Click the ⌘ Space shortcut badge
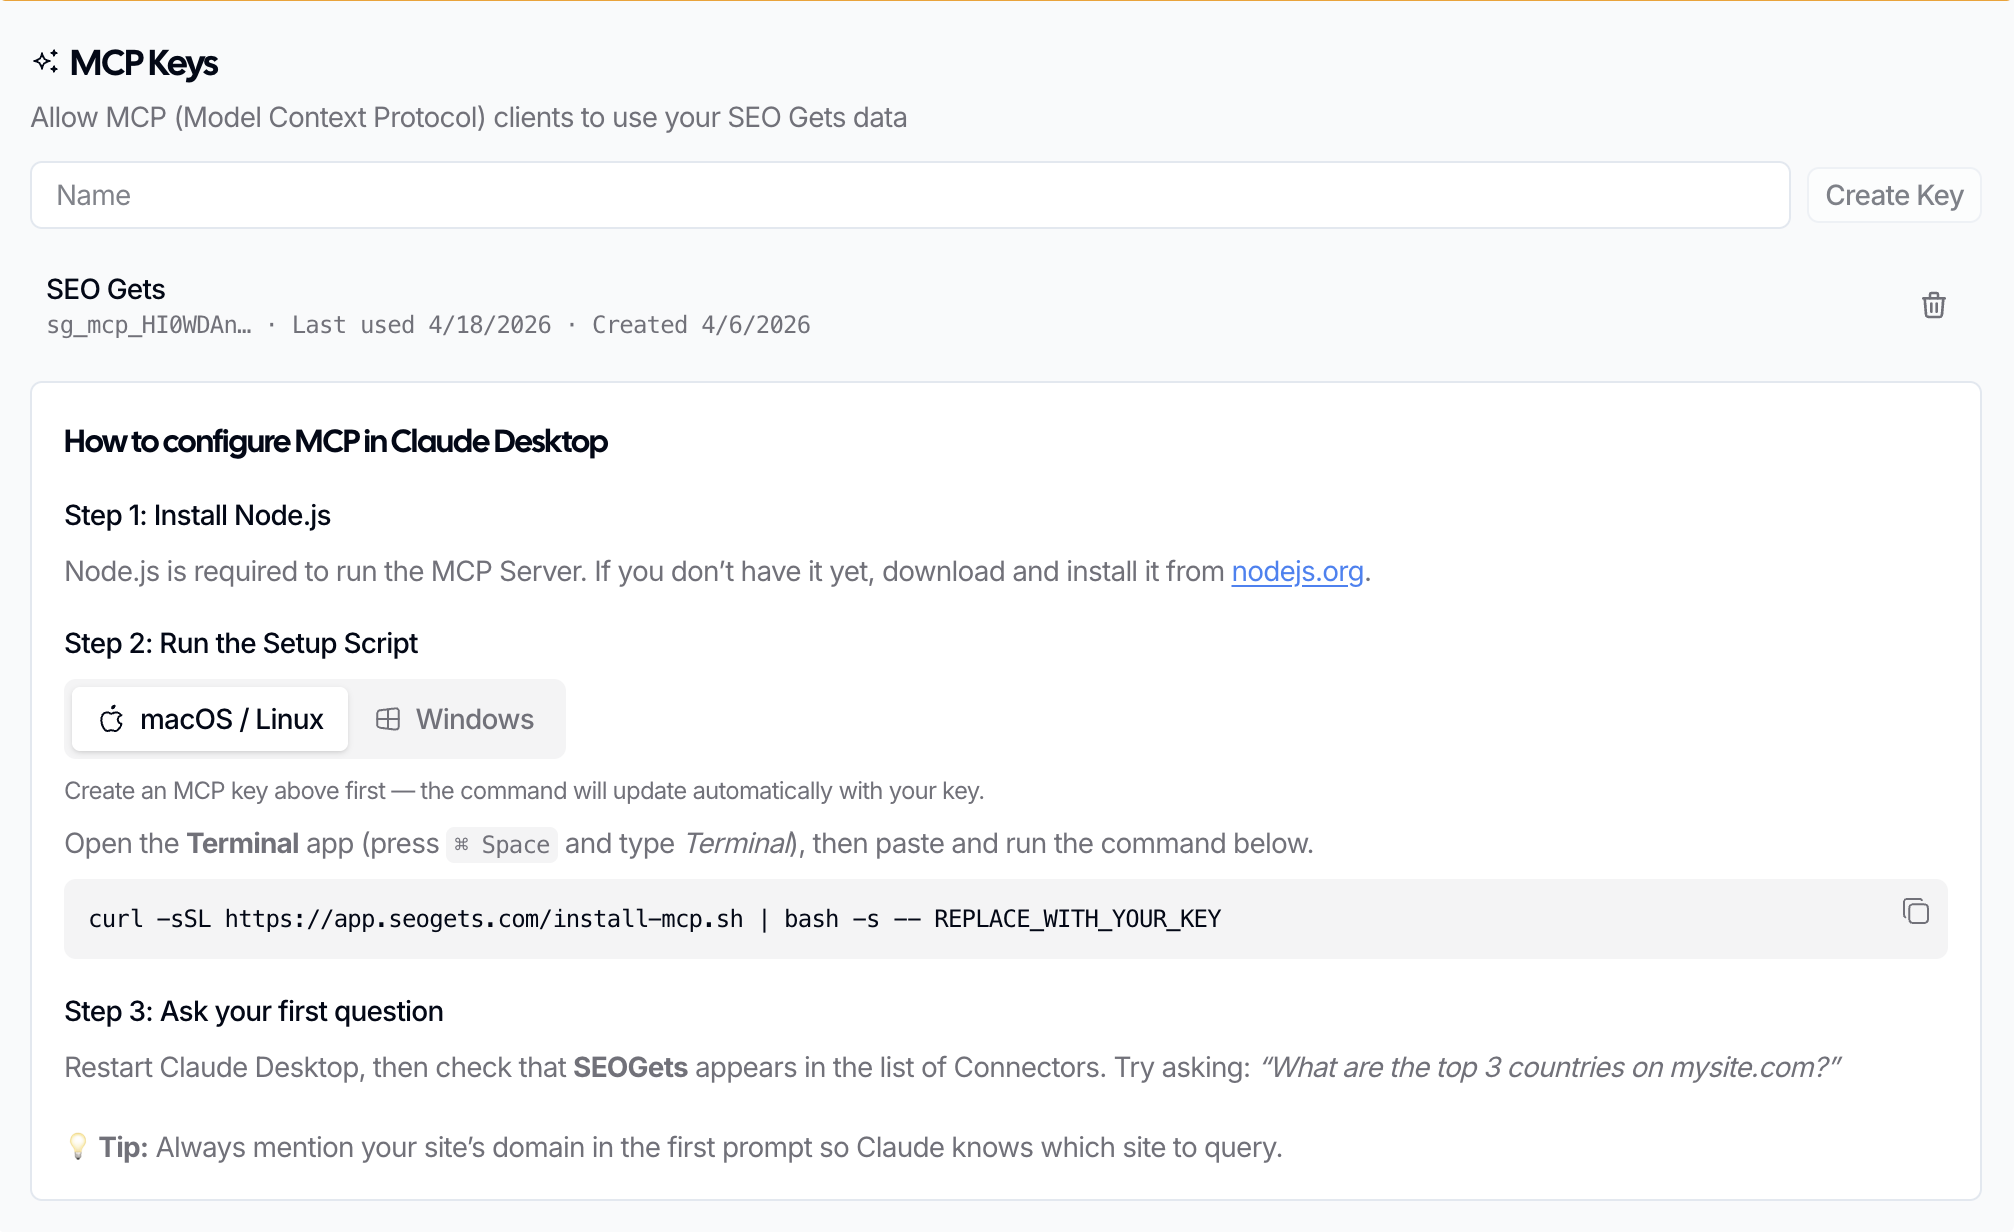 tap(502, 845)
